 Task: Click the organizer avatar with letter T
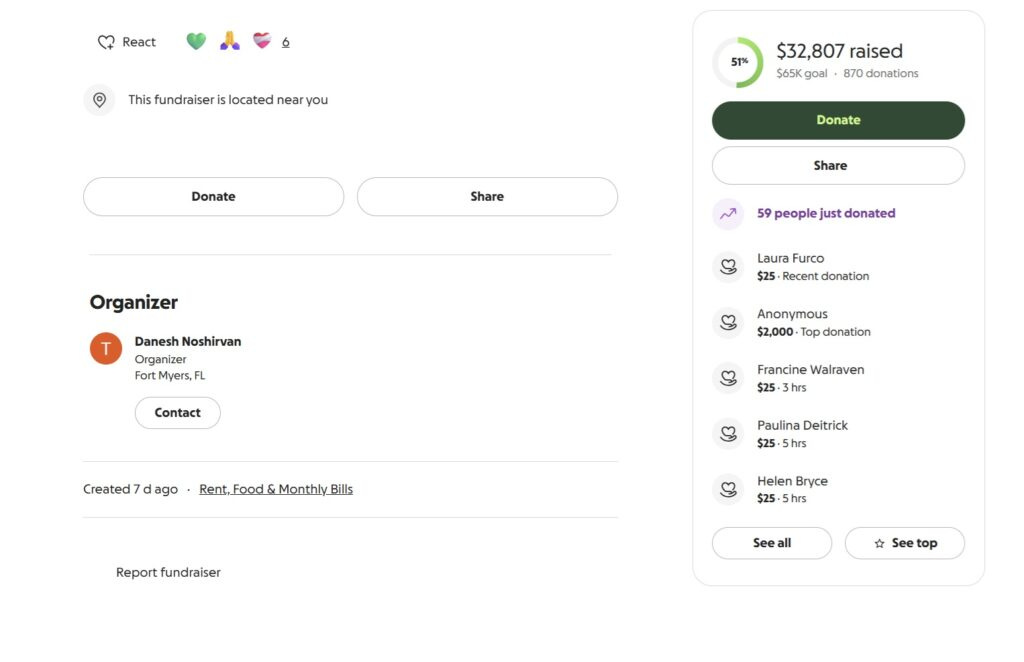coord(105,349)
